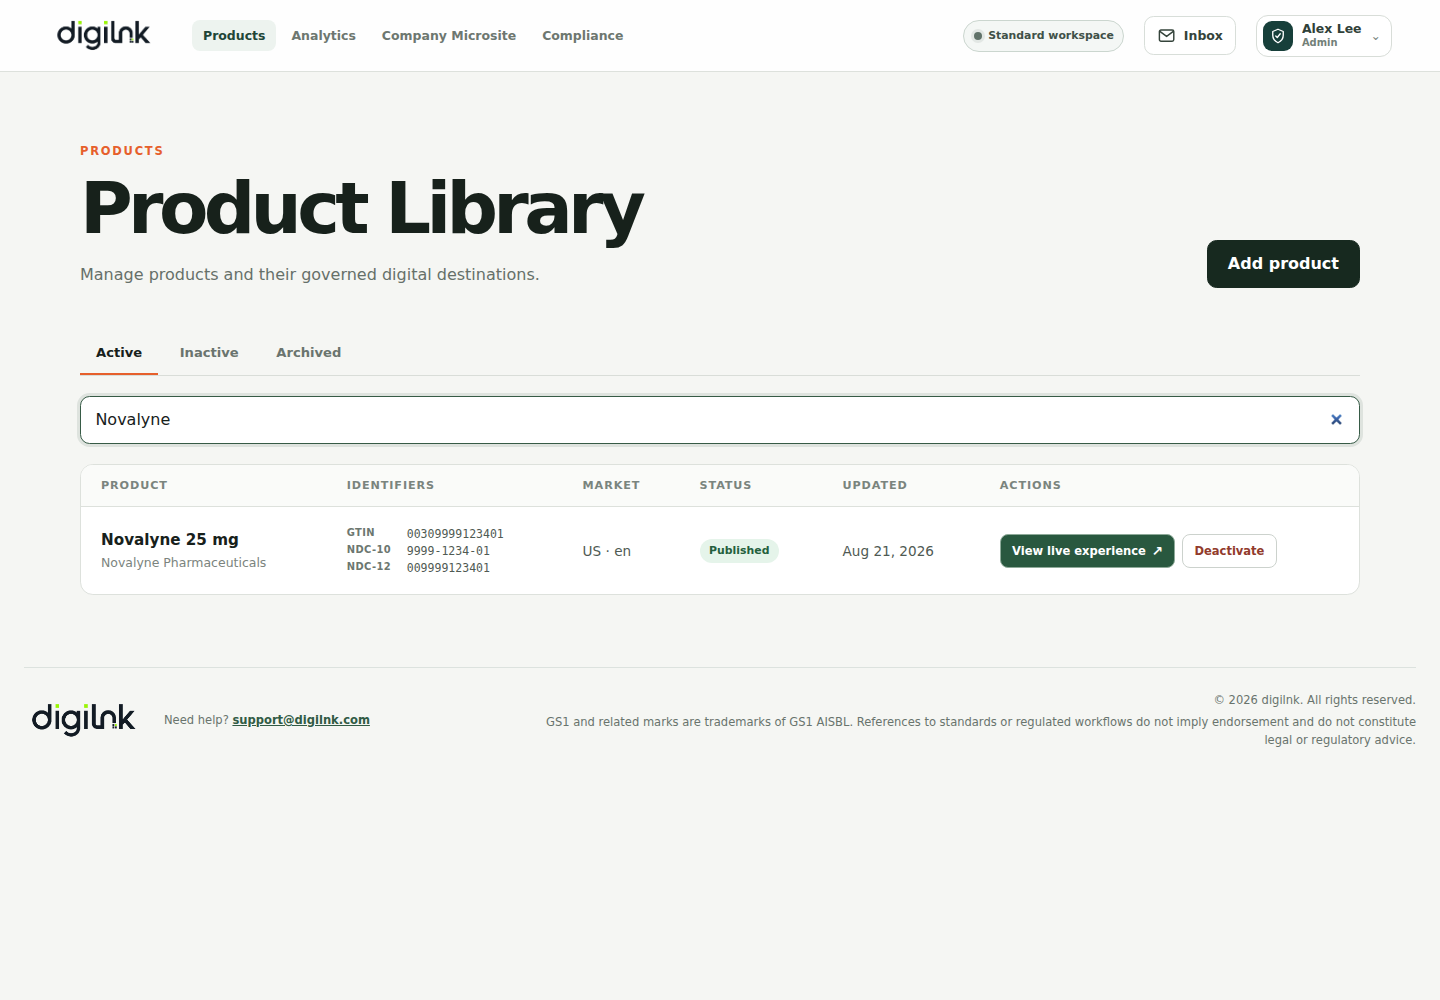Select the Novalyne 25 mg product name

point(170,540)
